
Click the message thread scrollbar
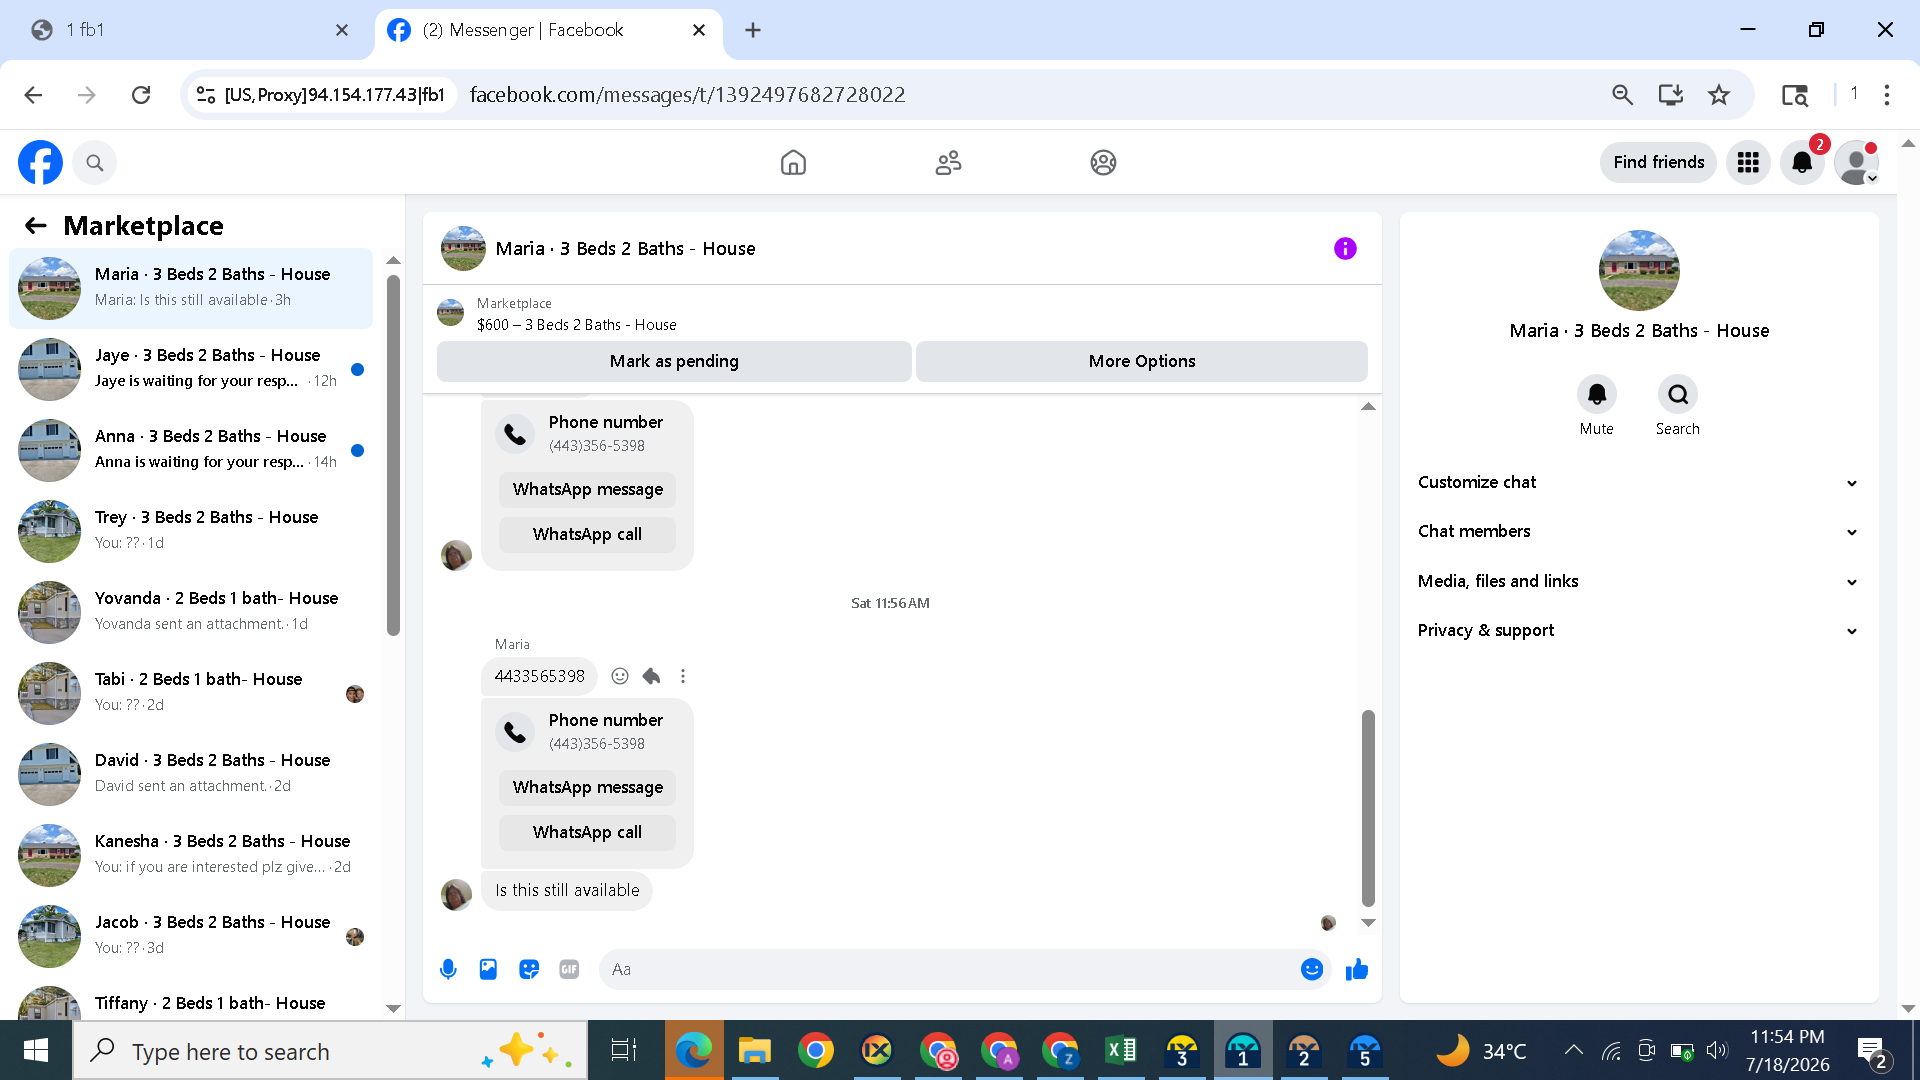tap(1368, 807)
